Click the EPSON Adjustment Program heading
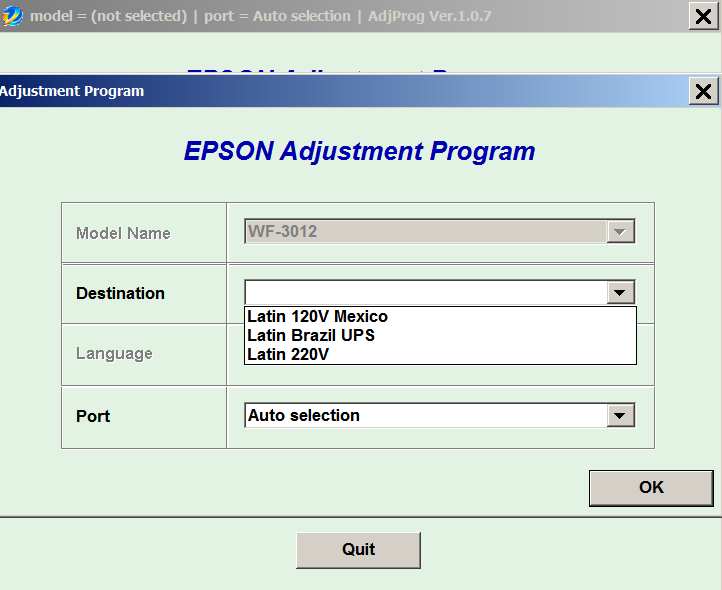The height and width of the screenshot is (590, 722). pos(359,151)
